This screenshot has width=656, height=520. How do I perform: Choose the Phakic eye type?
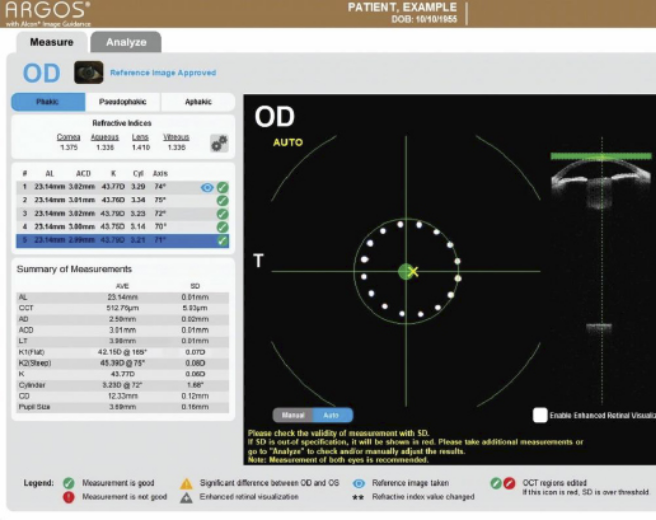click(48, 102)
